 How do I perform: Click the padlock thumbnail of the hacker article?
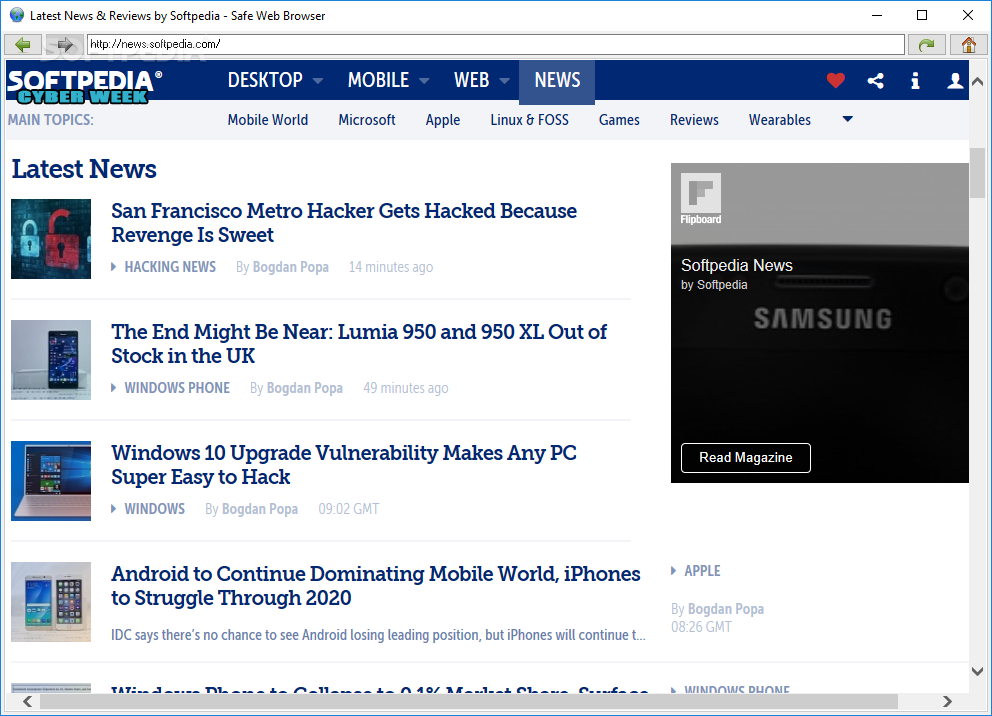click(x=51, y=239)
